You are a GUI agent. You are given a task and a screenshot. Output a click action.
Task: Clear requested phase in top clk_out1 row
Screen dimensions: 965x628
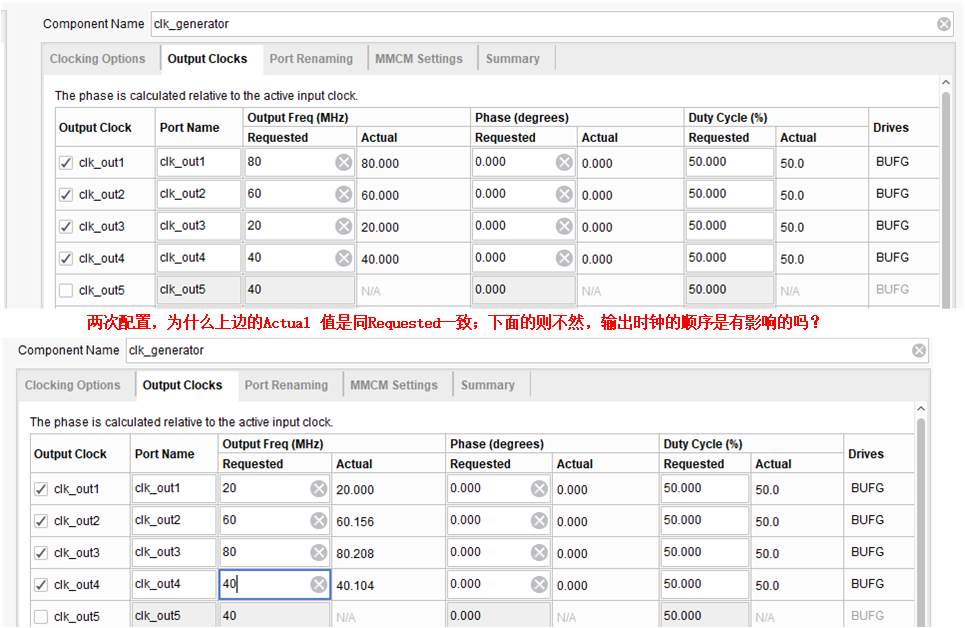coord(564,162)
